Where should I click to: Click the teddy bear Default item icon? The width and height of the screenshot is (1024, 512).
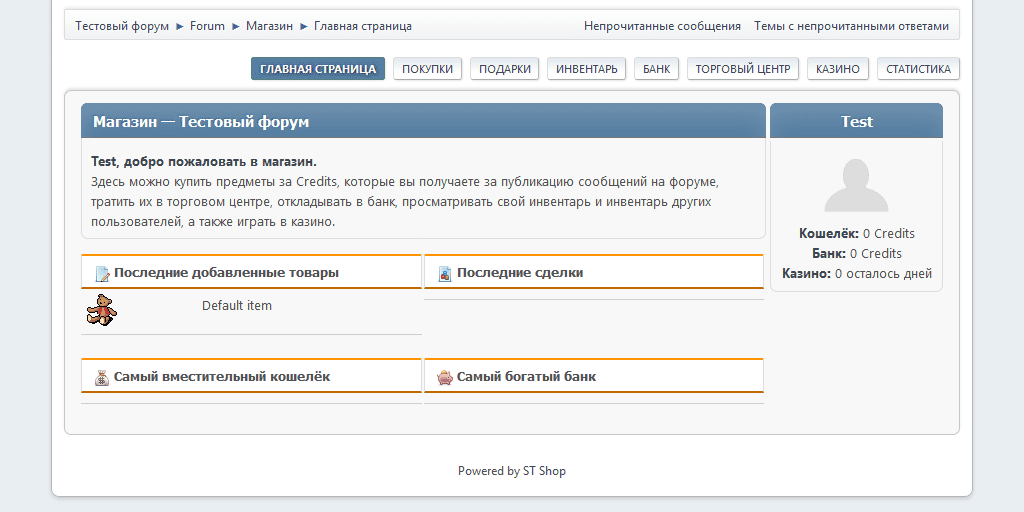(101, 310)
